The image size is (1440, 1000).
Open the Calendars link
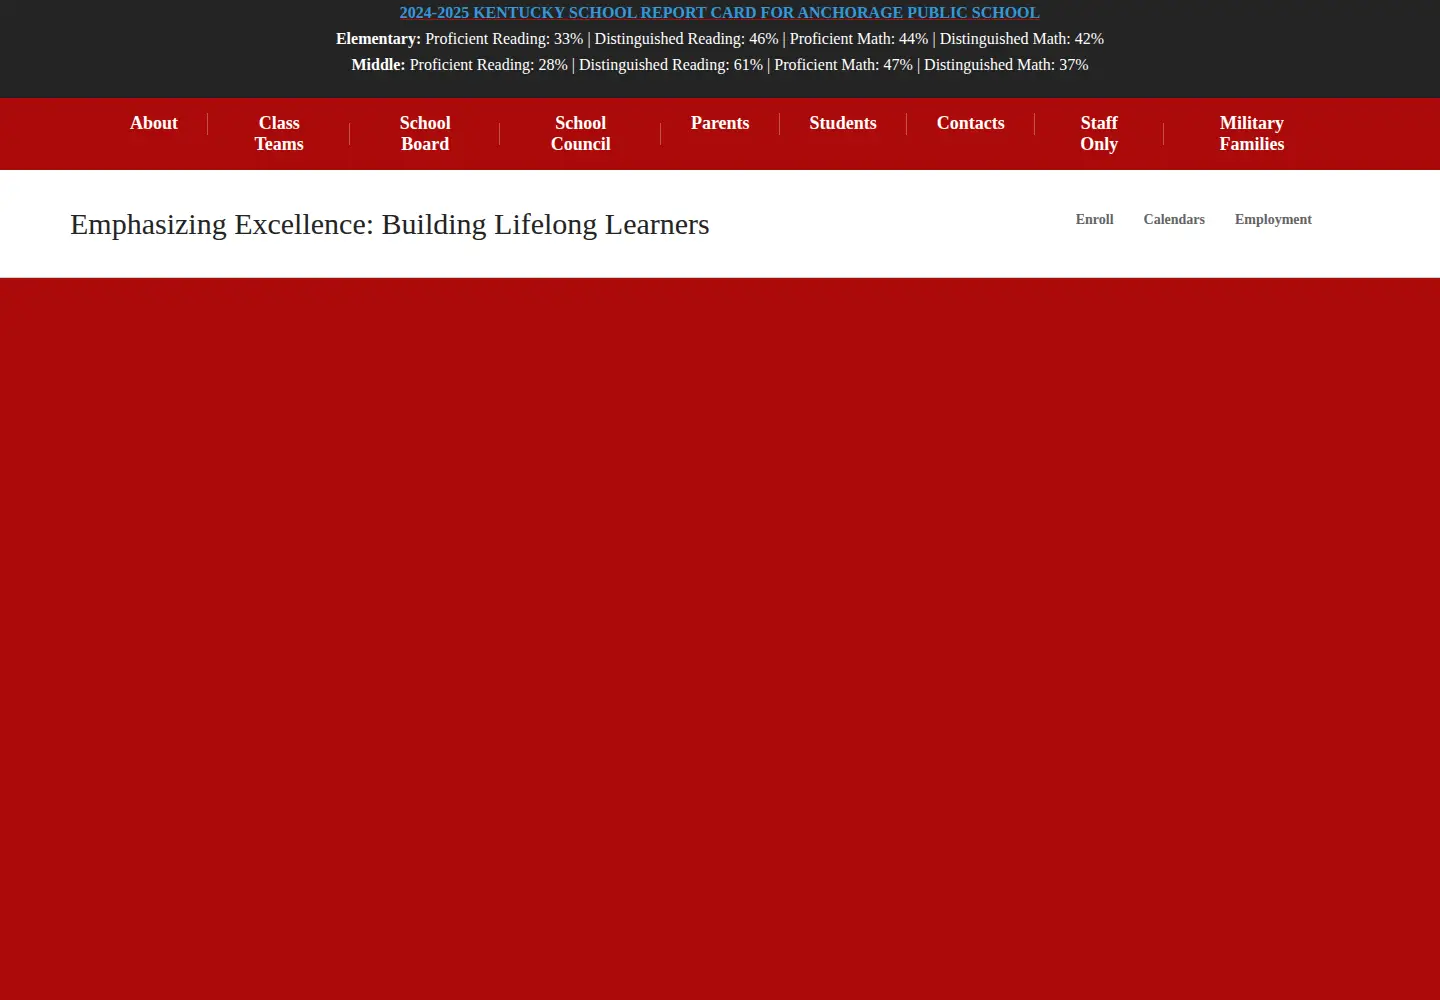click(x=1174, y=219)
